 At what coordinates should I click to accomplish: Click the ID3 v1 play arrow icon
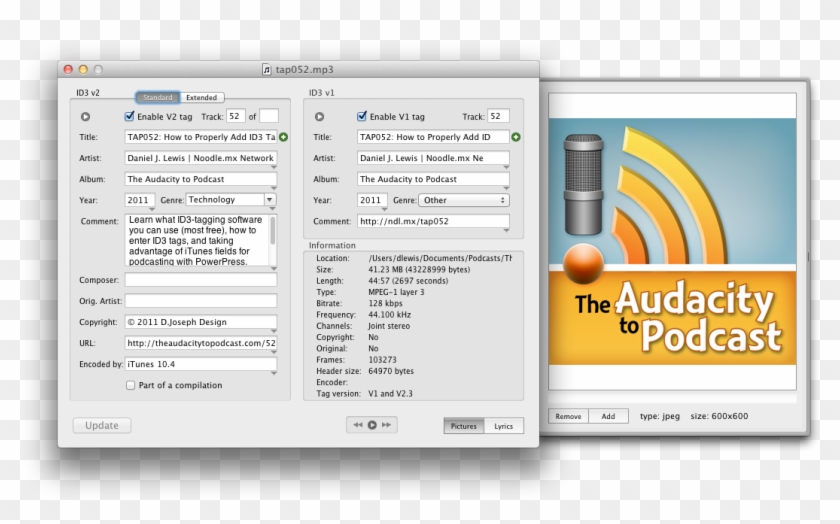(x=319, y=116)
